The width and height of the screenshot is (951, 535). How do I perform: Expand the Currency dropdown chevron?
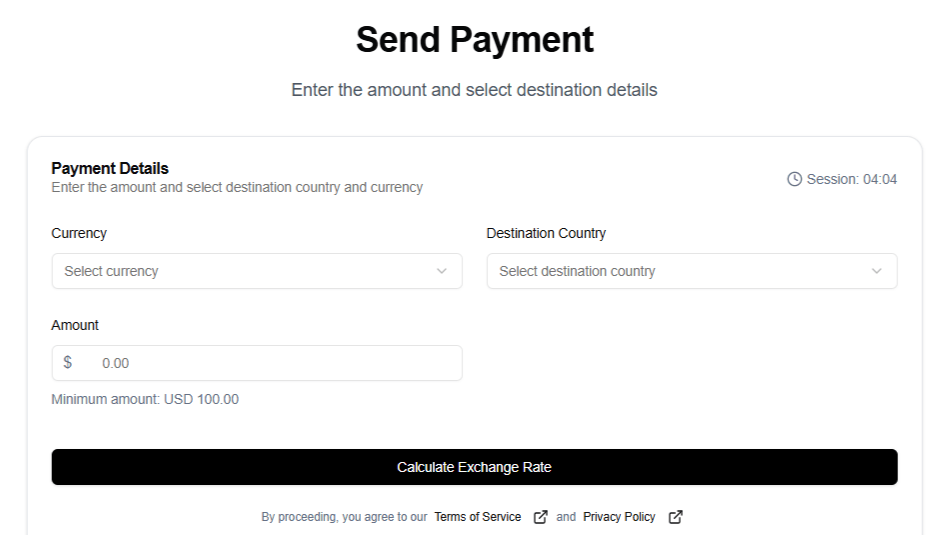tap(442, 271)
